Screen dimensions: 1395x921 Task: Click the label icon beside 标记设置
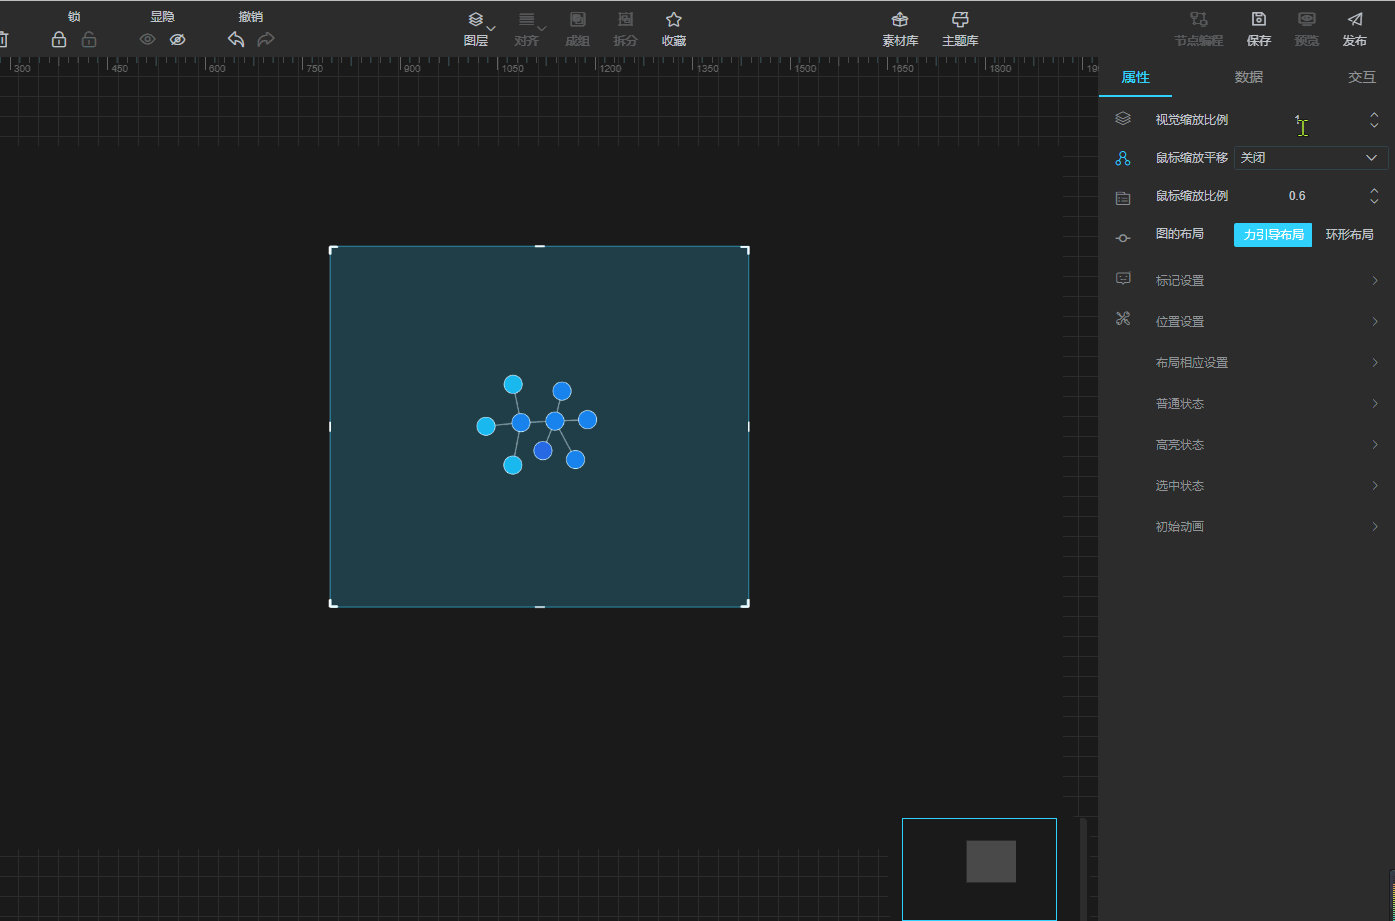[1123, 279]
